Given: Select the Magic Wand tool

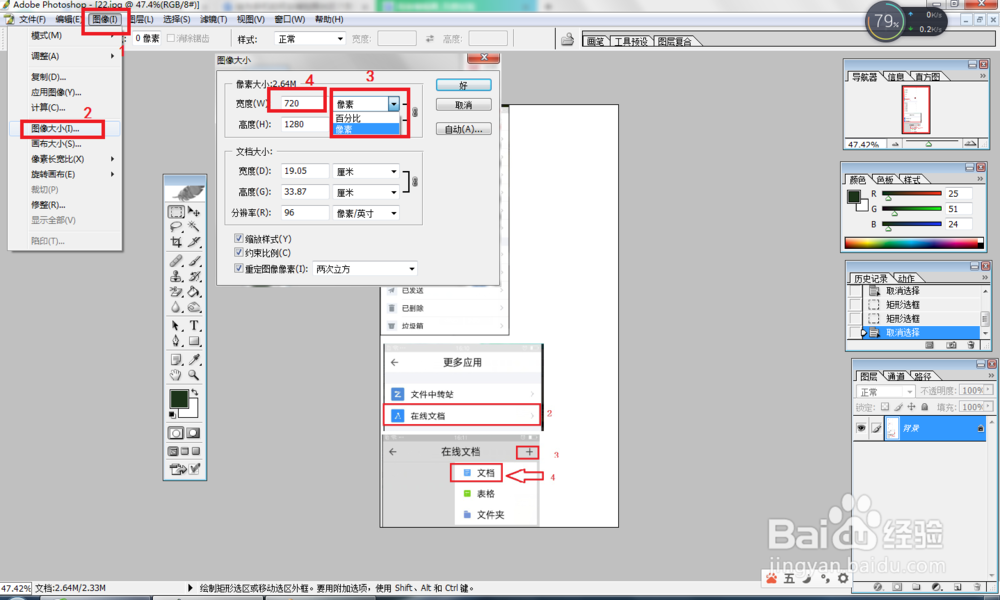Looking at the screenshot, I should (x=195, y=226).
